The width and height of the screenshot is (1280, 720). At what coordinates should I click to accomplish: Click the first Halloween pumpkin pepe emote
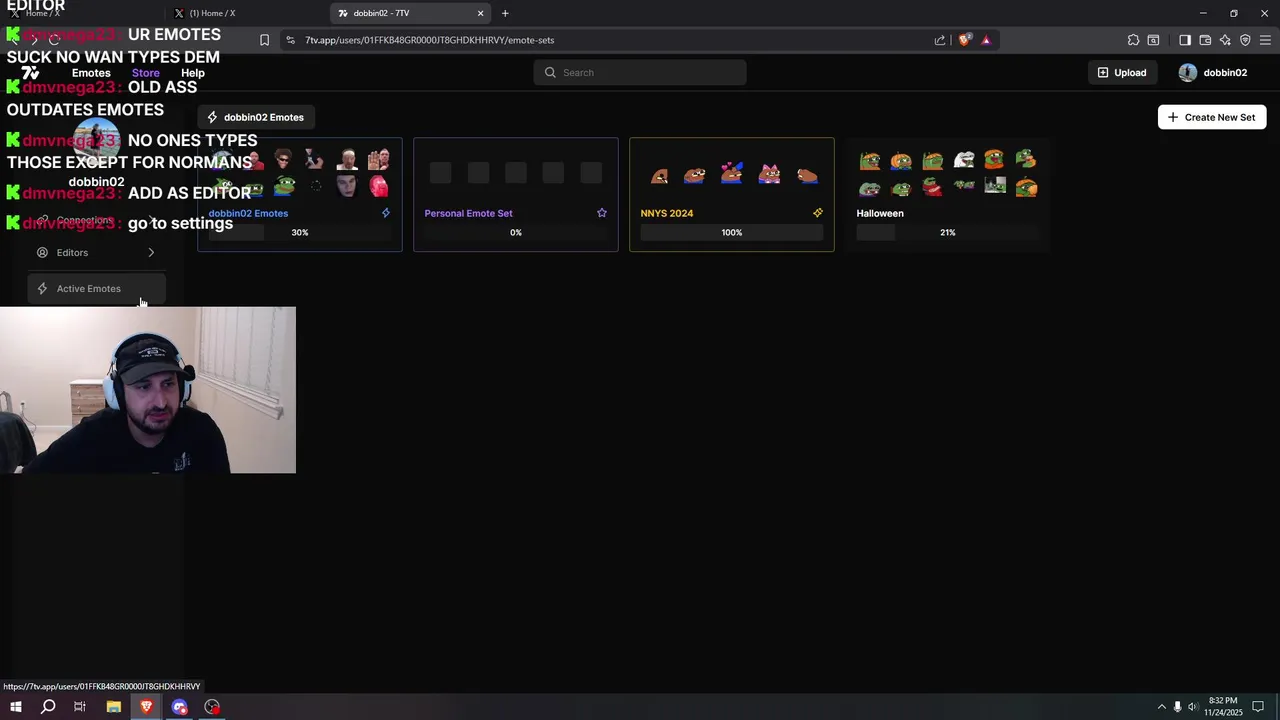870,160
